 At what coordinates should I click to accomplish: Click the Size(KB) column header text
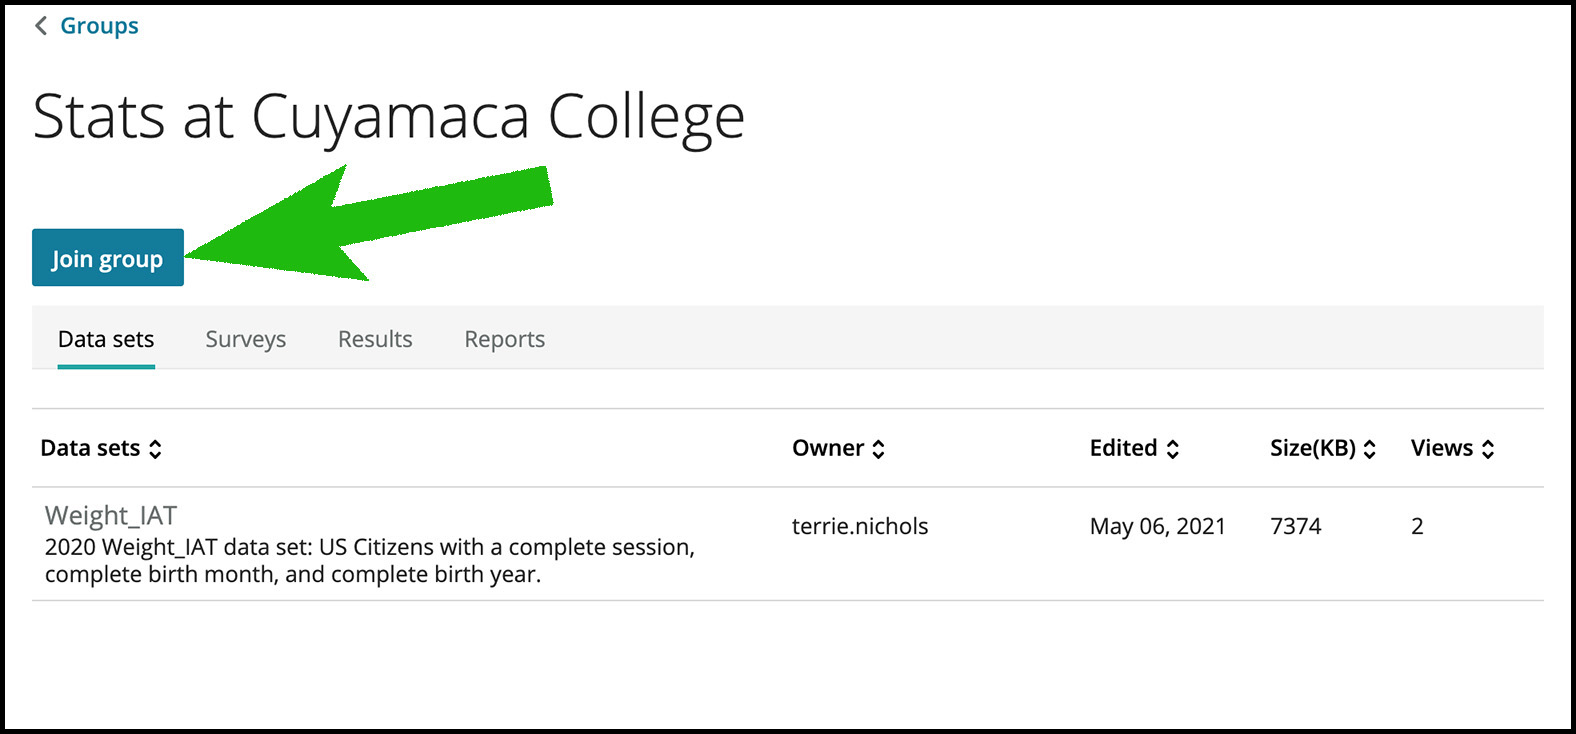1313,448
